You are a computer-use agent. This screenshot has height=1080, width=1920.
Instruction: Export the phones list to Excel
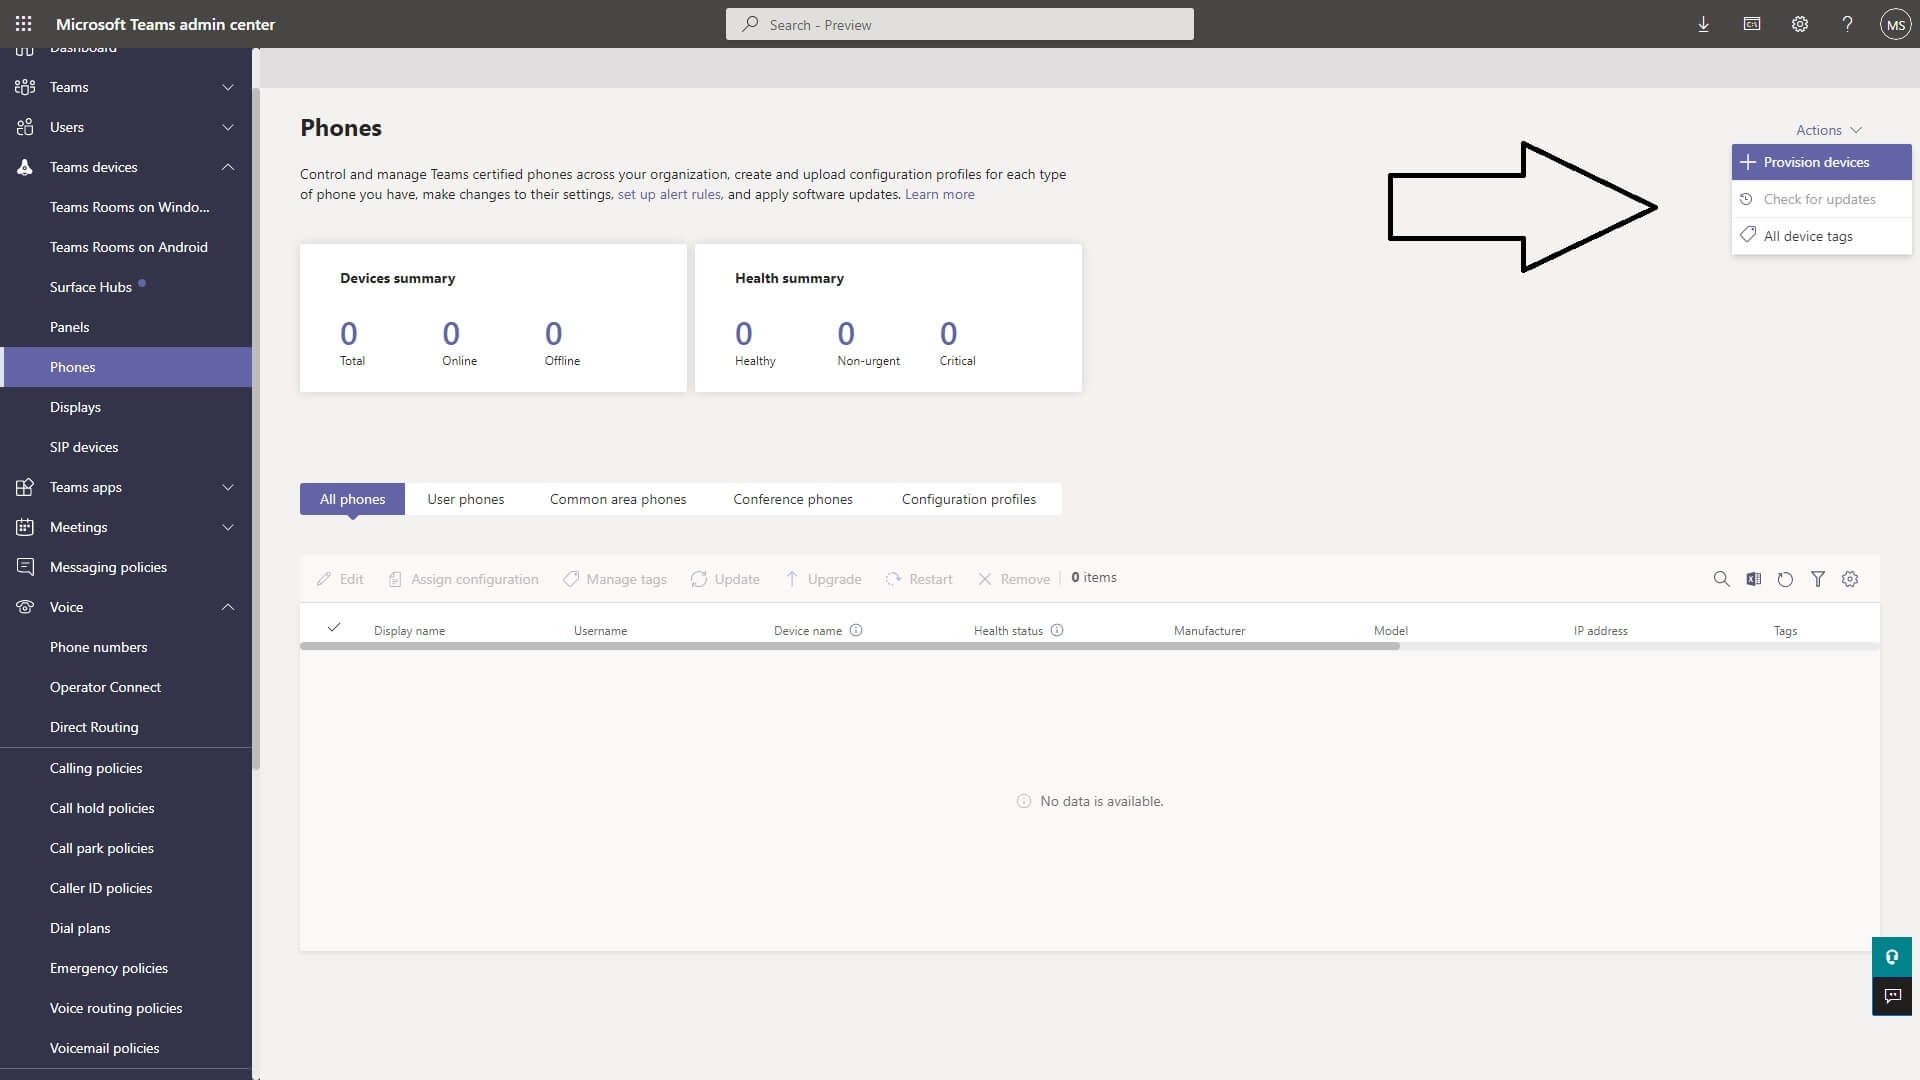[1754, 579]
